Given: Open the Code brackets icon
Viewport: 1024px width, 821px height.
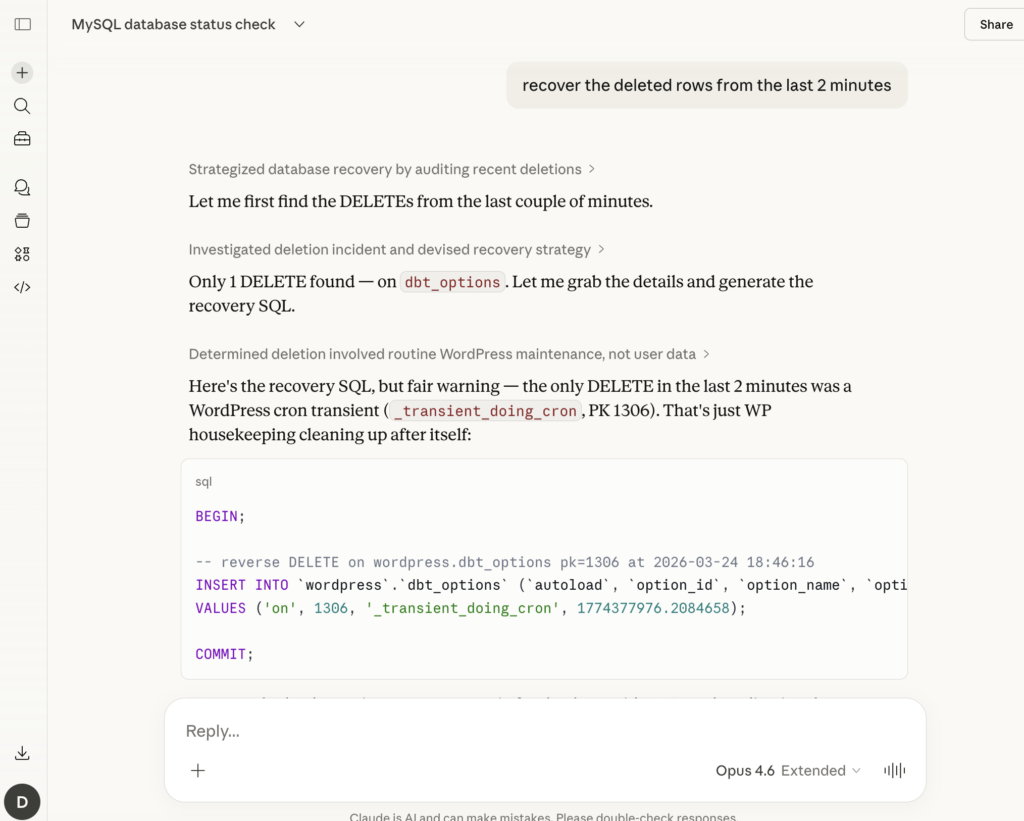Looking at the screenshot, I should click(x=22, y=287).
